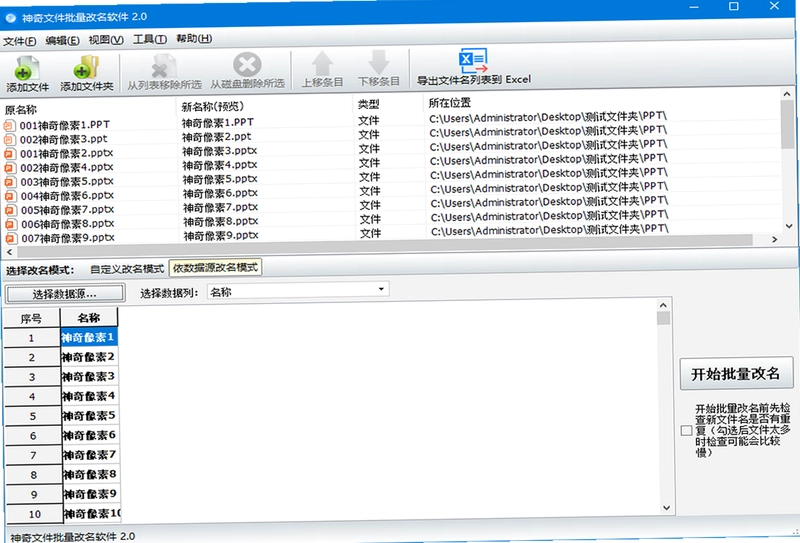Open the 工具(T) menu
This screenshot has height=543, width=800.
click(150, 39)
